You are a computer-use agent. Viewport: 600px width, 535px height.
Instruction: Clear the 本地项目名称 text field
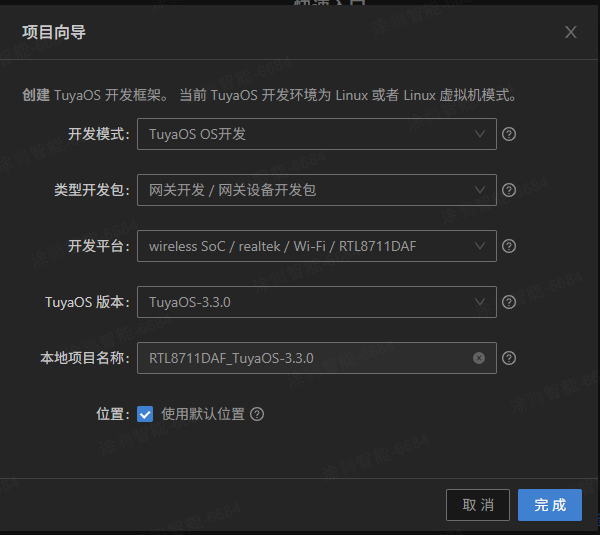479,358
